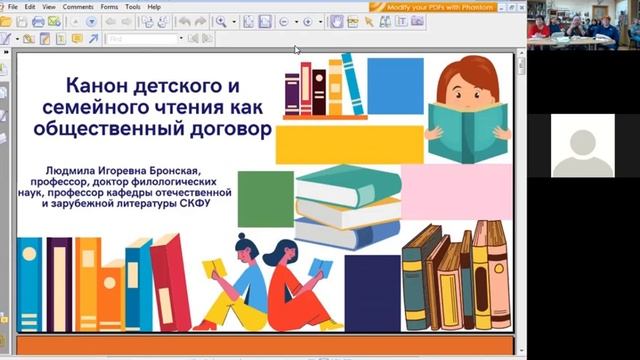Click the find previous button
Viewport: 640px width, 360px height.
pos(193,39)
